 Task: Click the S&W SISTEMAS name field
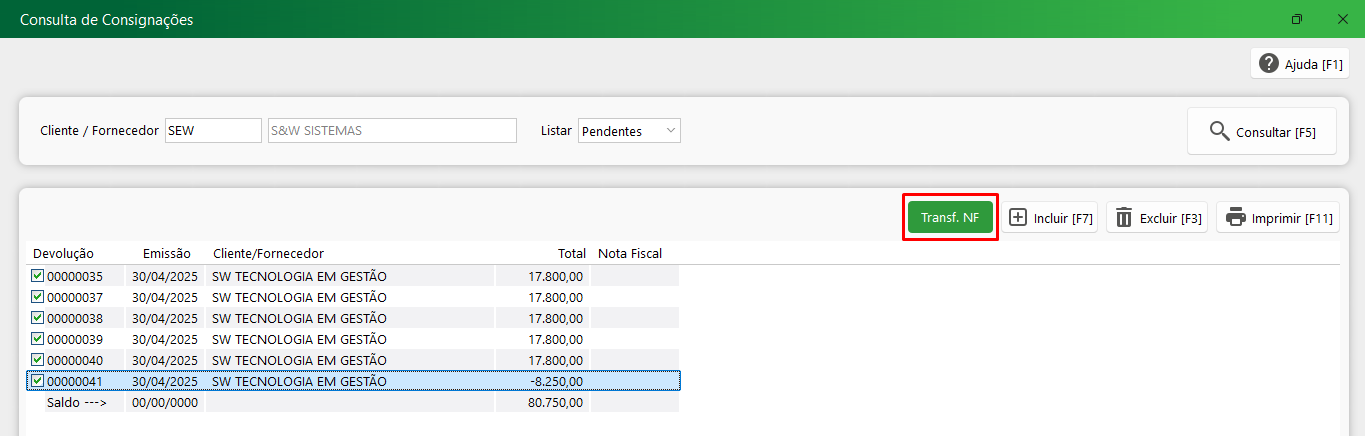[392, 131]
